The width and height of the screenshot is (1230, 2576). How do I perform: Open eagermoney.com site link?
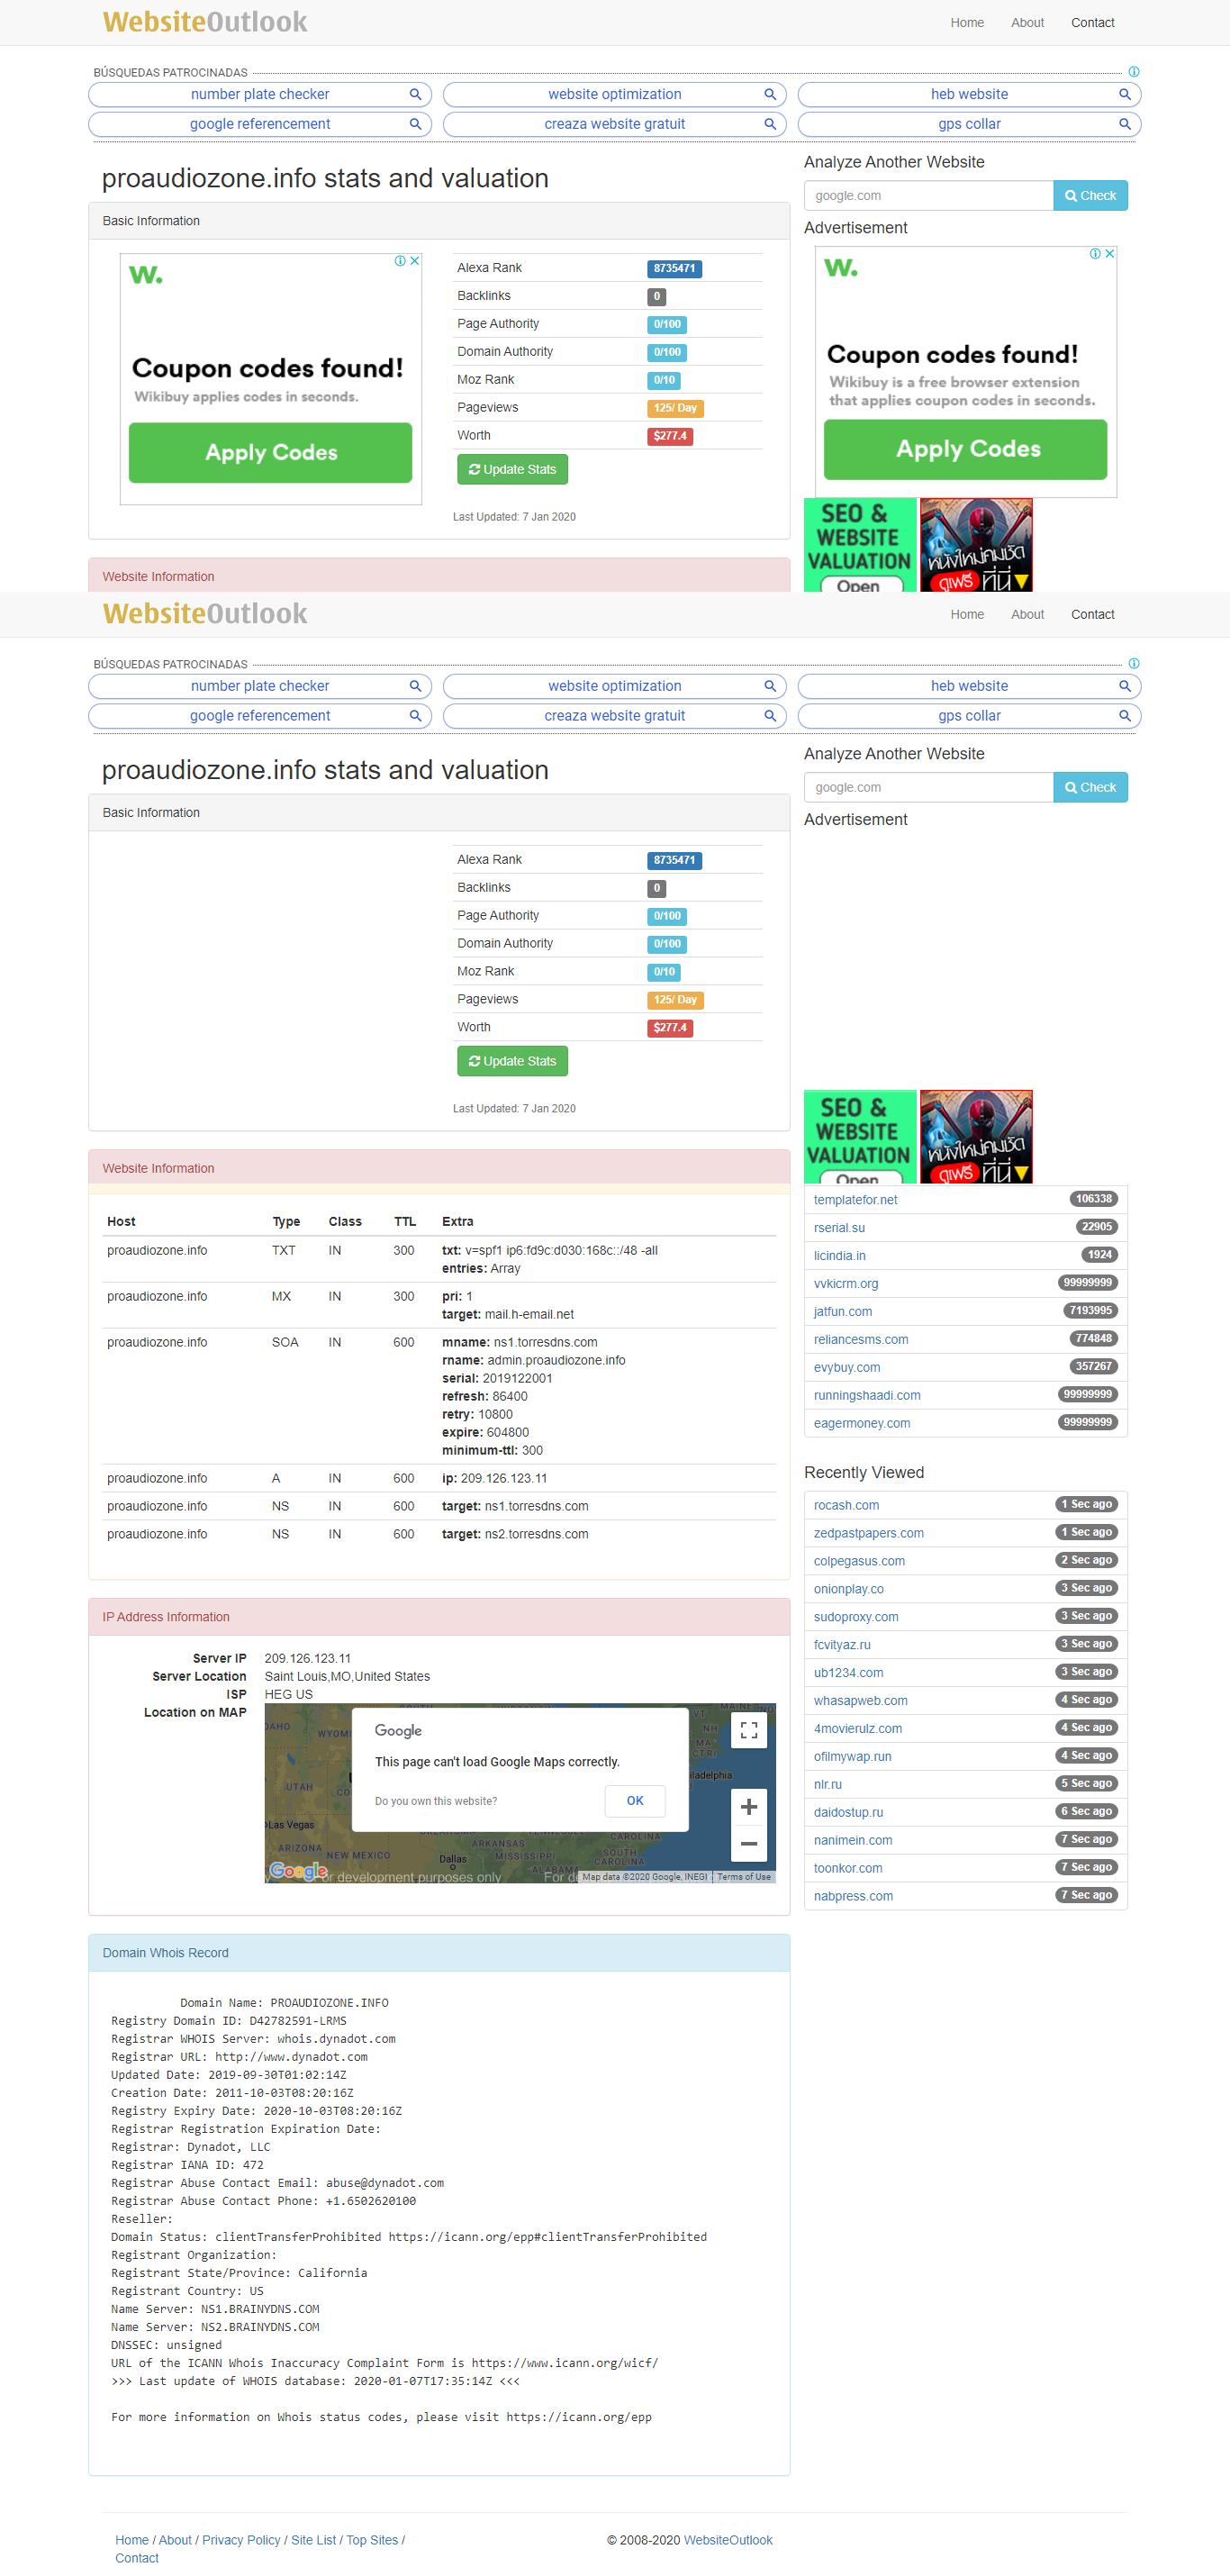pos(862,1424)
